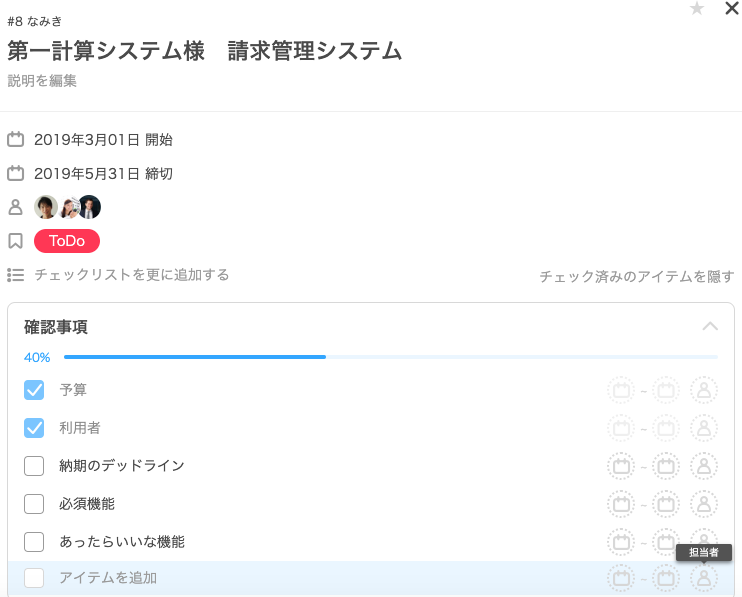
Task: Click the bookmark icon beside ToDo
Action: (x=16, y=241)
